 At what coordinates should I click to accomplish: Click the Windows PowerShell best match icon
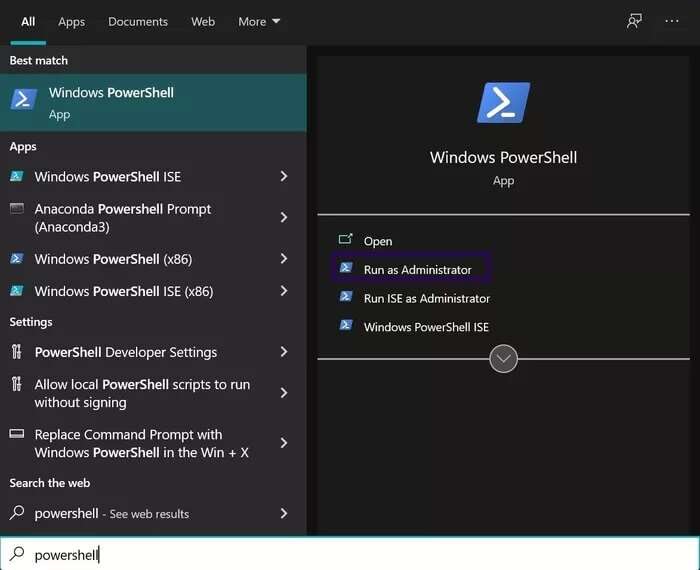click(x=23, y=100)
